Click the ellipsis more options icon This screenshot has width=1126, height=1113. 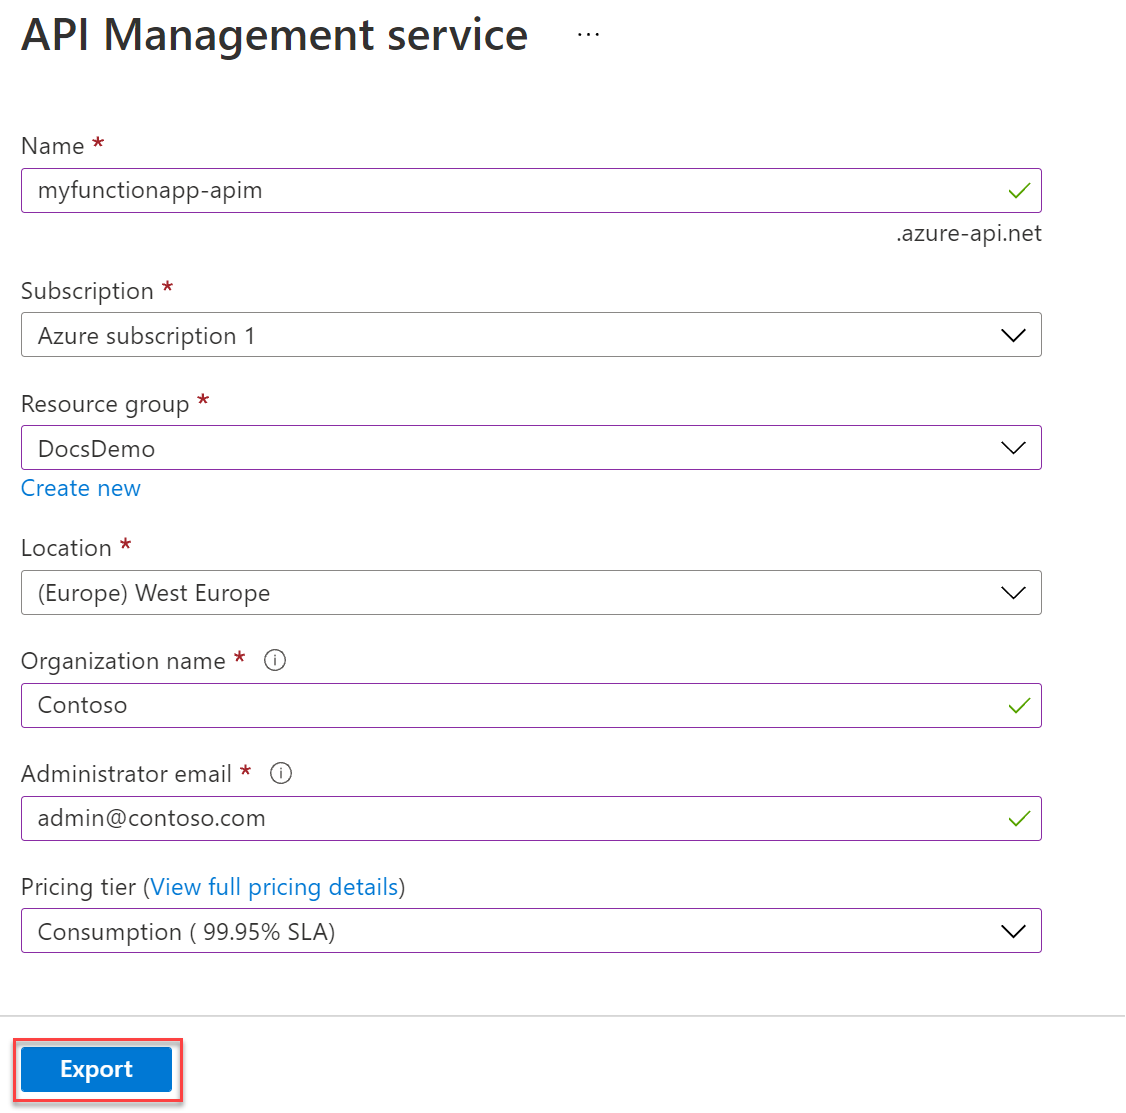tap(588, 35)
